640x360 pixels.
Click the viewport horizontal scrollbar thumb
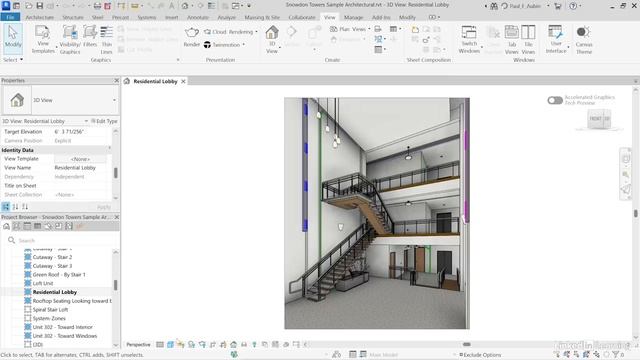[x=467, y=344]
